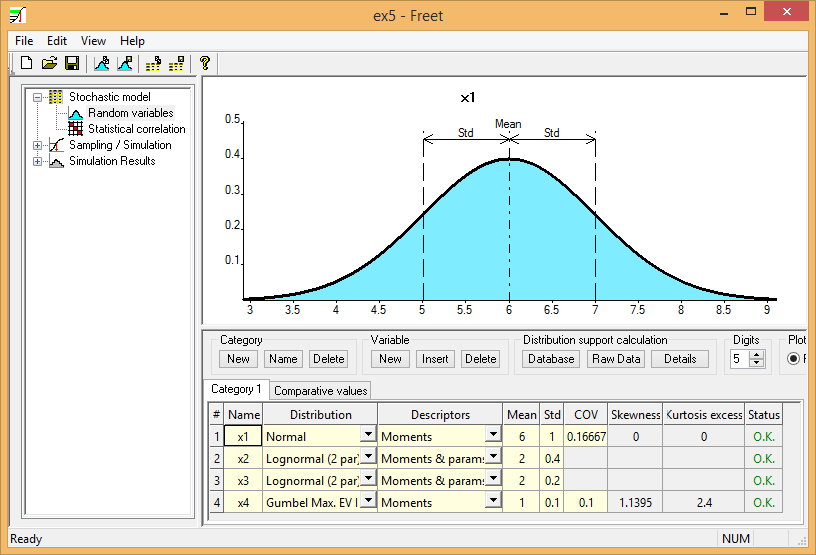This screenshot has height=555, width=816.
Task: Click the Raw Data button
Action: click(616, 359)
